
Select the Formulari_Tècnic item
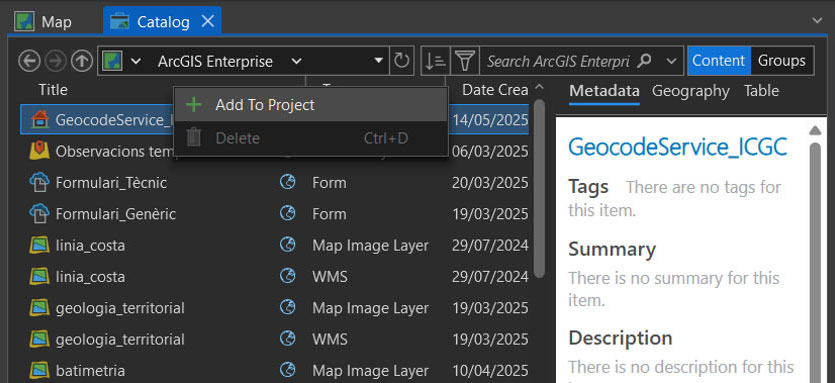coord(111,183)
